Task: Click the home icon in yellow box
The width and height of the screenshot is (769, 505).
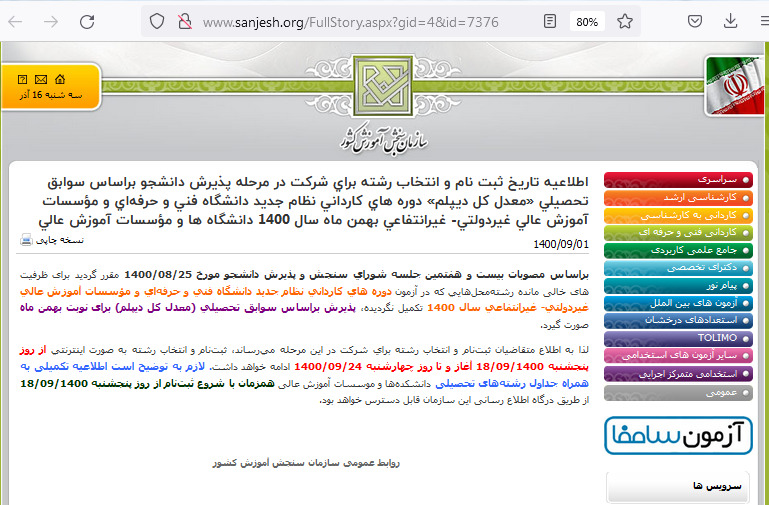Action: (x=61, y=78)
